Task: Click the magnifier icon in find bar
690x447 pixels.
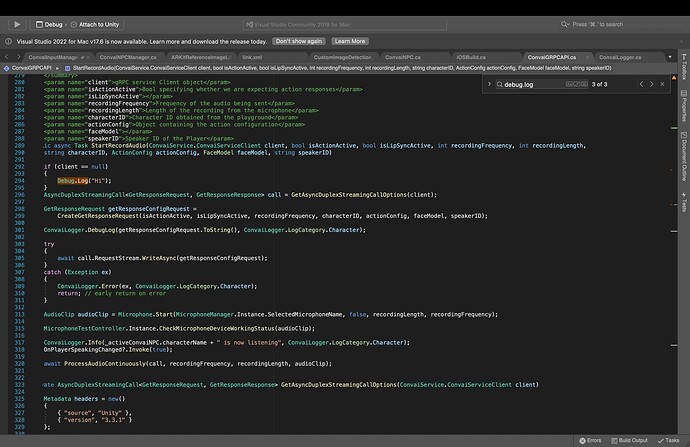Action: coord(499,84)
